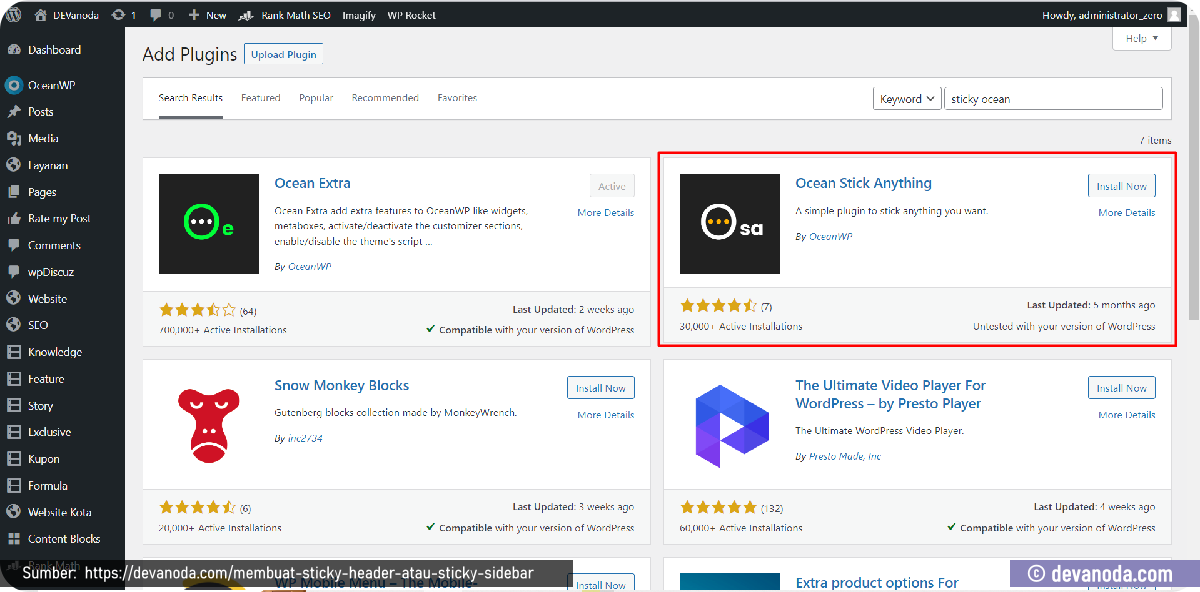Open the Snow Monkey Blocks title link

click(x=342, y=385)
